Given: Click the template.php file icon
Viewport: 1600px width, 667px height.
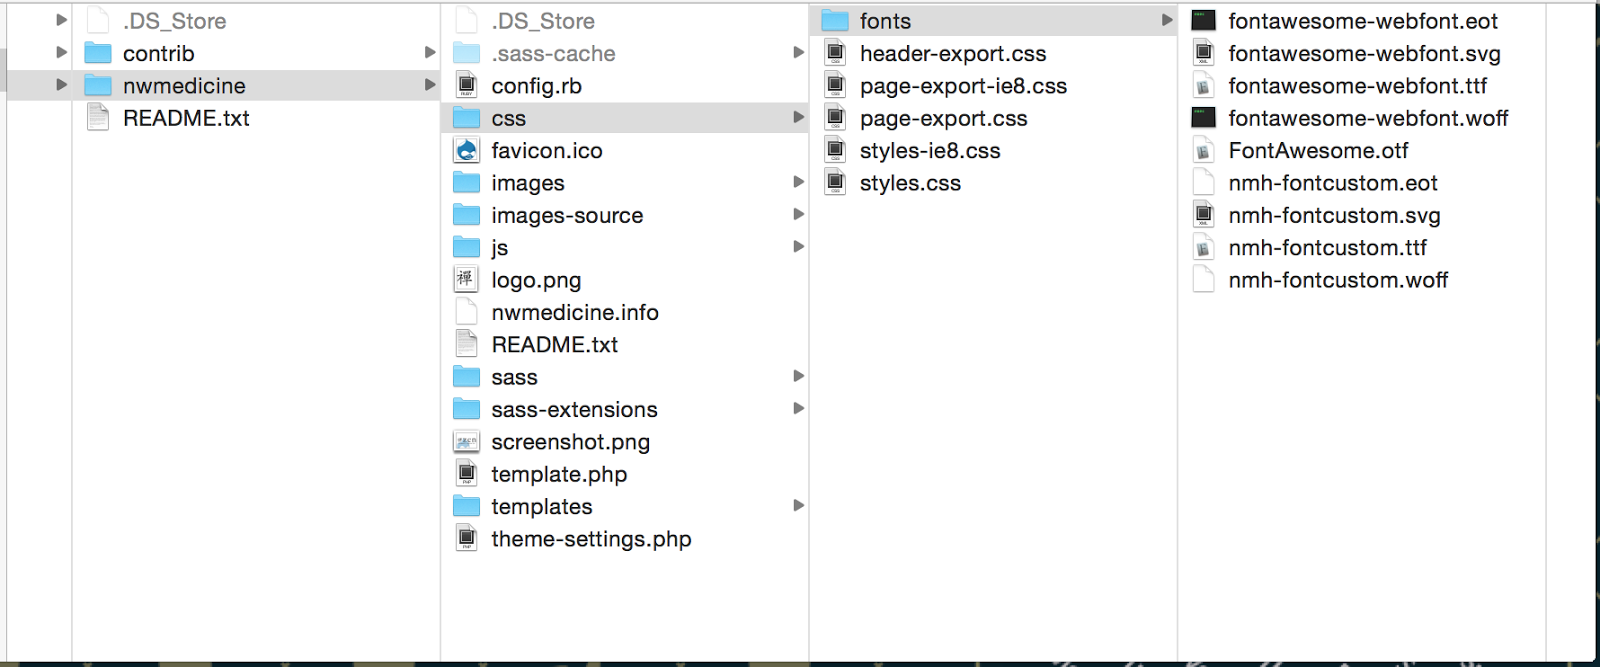Looking at the screenshot, I should pos(466,474).
